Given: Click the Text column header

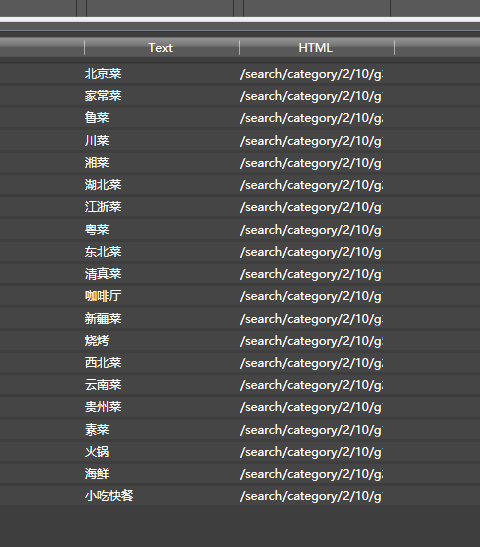Looking at the screenshot, I should coord(160,48).
